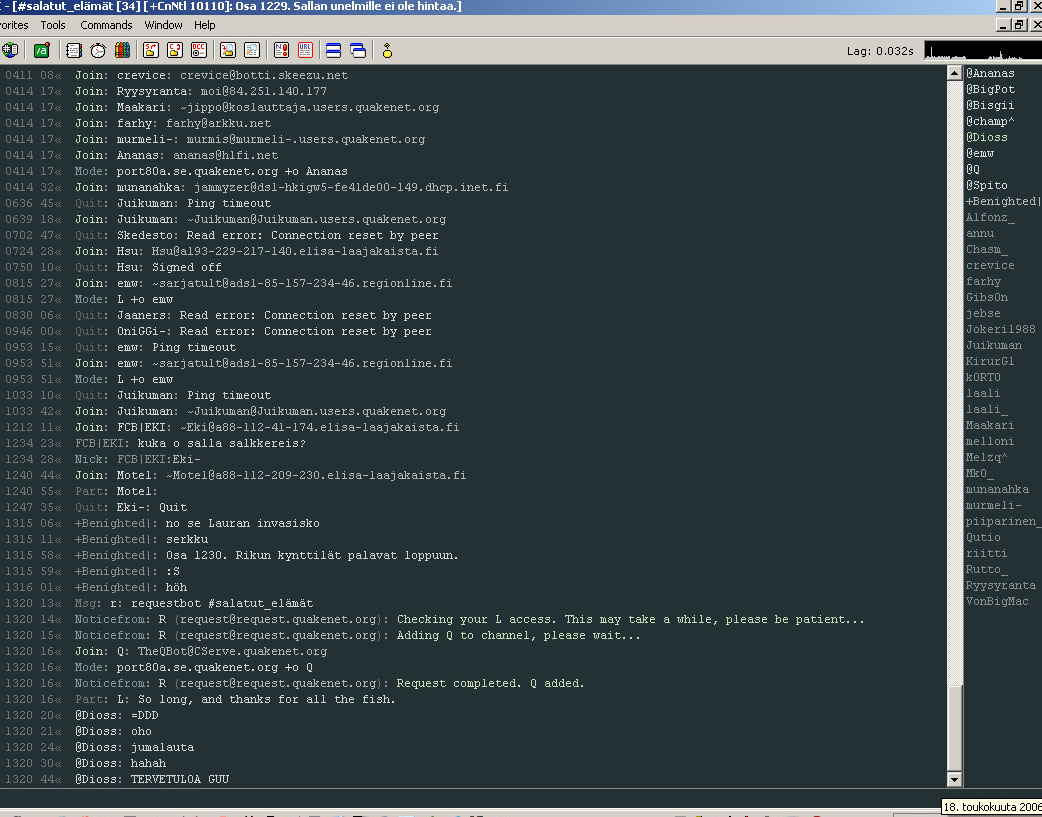Select GibsOn in the nick list

(x=987, y=297)
